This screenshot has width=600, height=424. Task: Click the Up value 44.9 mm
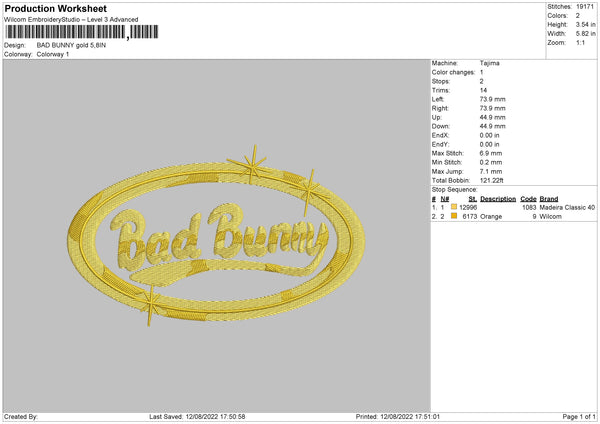click(492, 117)
